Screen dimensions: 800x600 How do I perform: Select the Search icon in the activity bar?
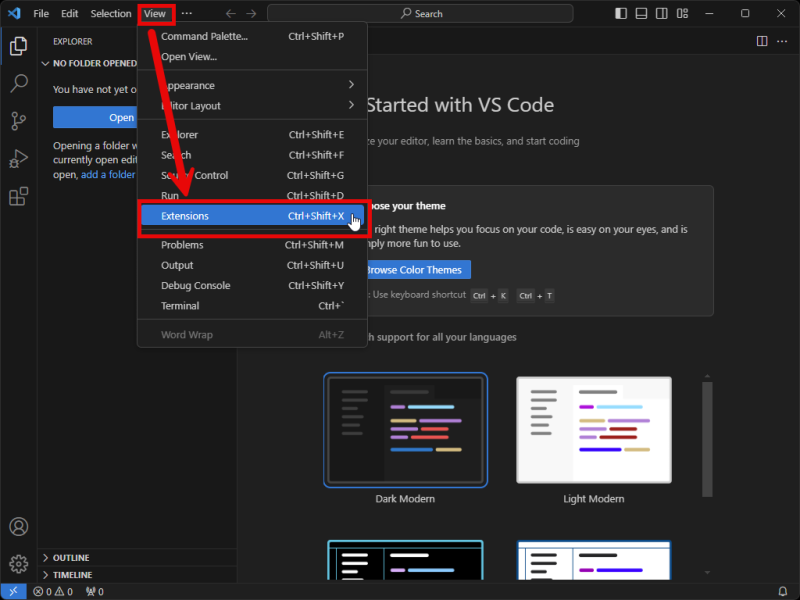pos(18,83)
